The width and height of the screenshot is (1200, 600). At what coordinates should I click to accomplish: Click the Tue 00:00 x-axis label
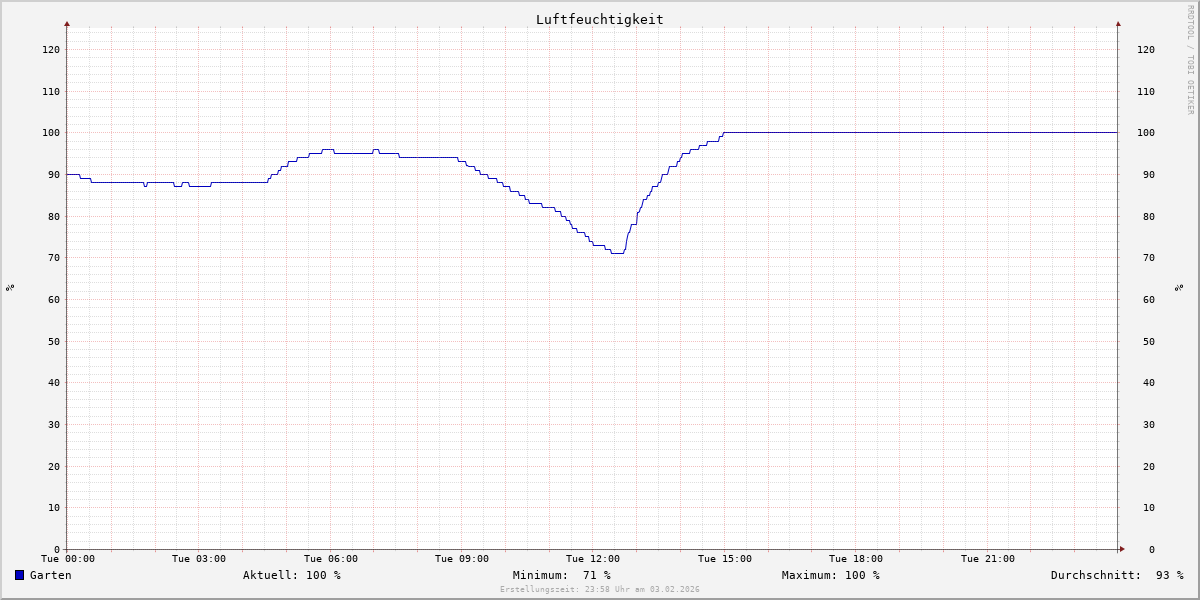68,559
